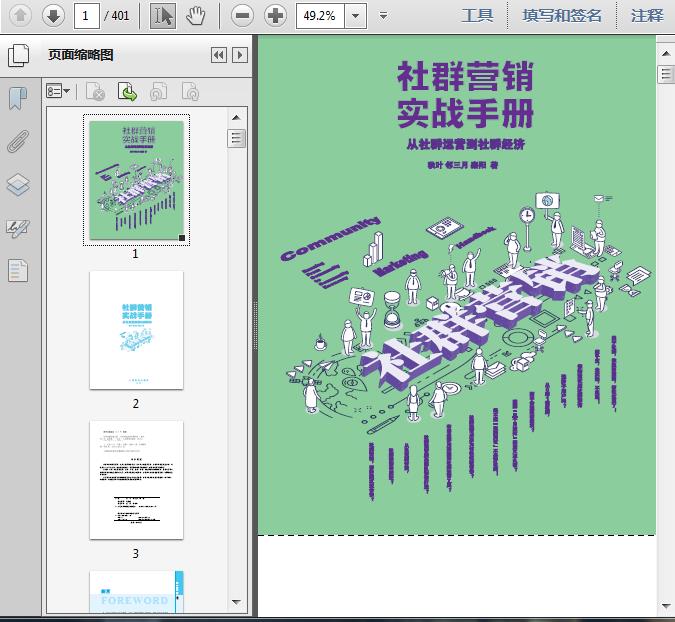Click page label 3 under thumbnail
The height and width of the screenshot is (622, 675).
pyautogui.click(x=136, y=554)
